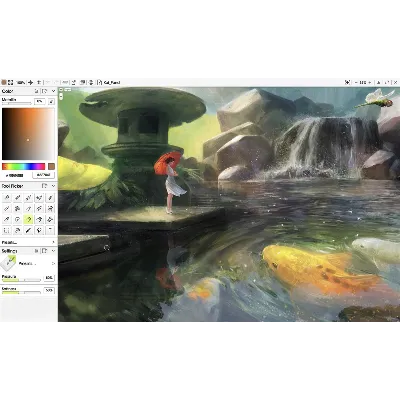Pick a shade in the orange color square

click(28, 134)
